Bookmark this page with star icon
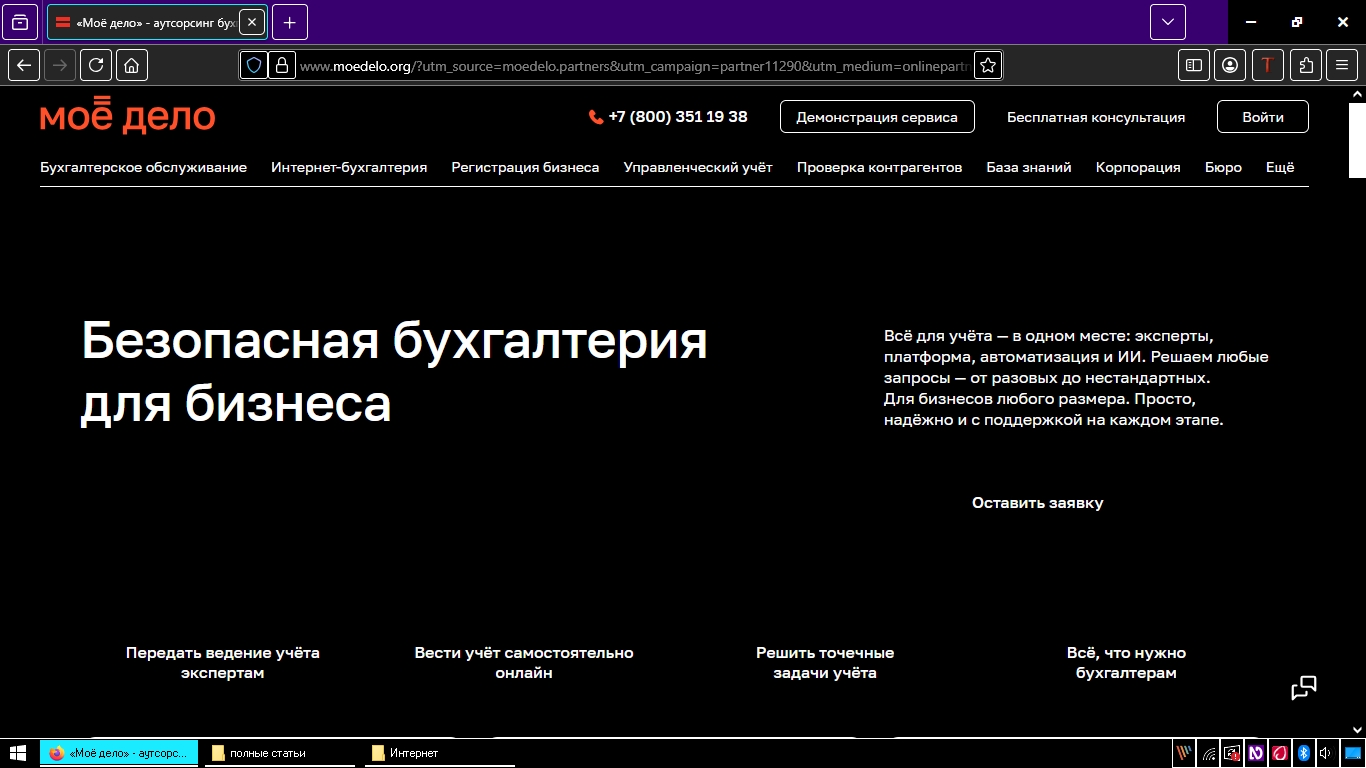This screenshot has height=768, width=1366. (x=988, y=65)
